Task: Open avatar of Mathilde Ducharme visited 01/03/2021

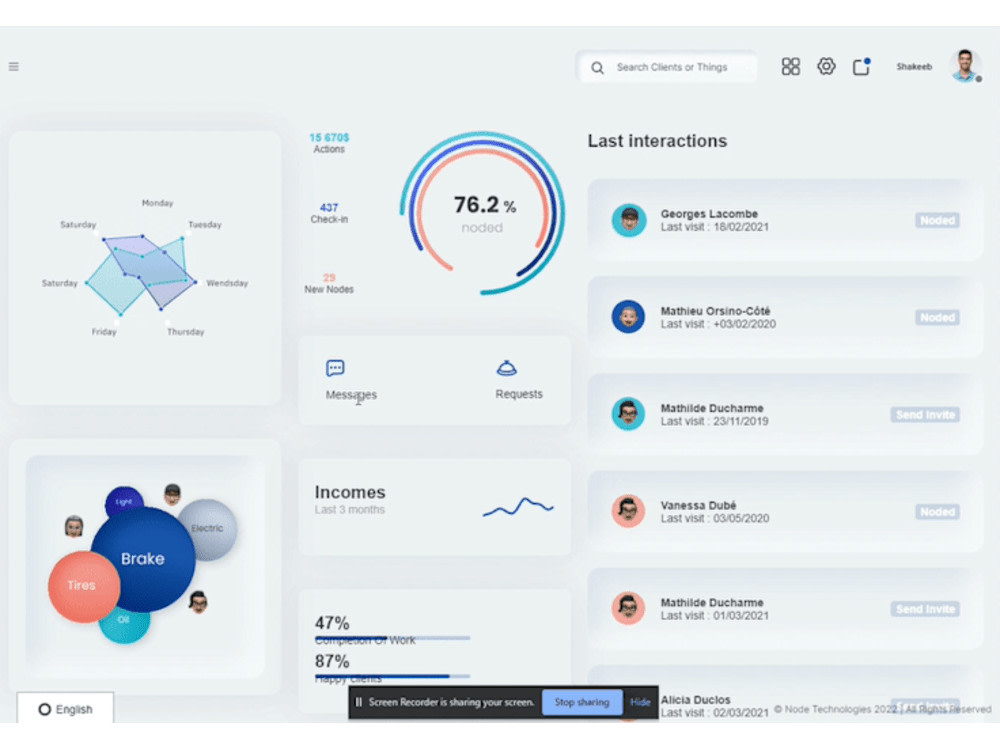Action: click(x=629, y=608)
